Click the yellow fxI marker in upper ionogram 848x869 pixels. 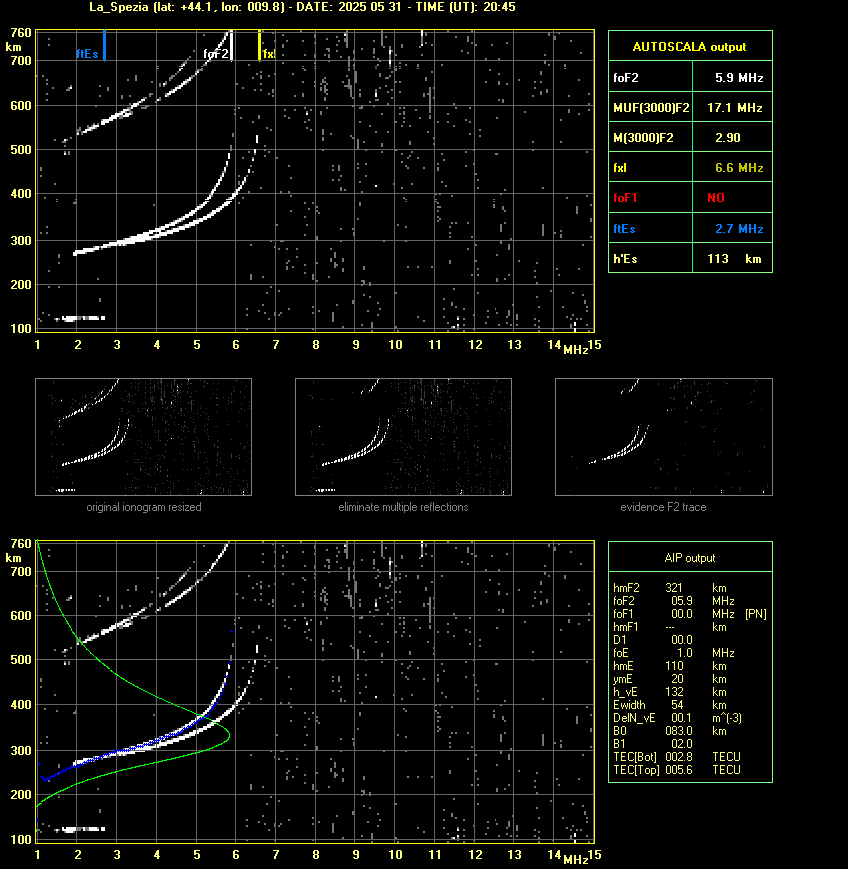pos(259,45)
